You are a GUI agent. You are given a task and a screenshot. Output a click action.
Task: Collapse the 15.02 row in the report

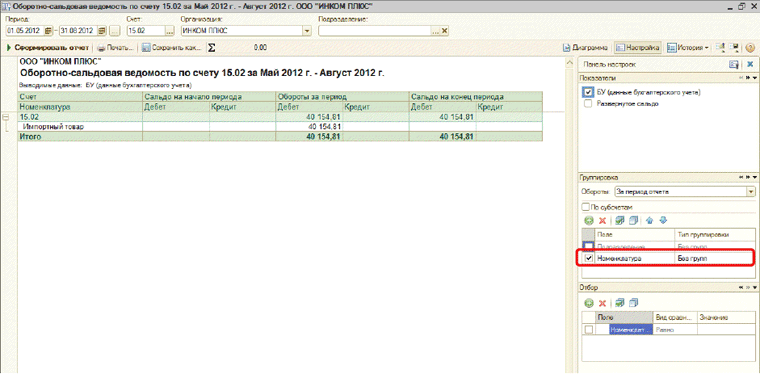(x=5, y=117)
